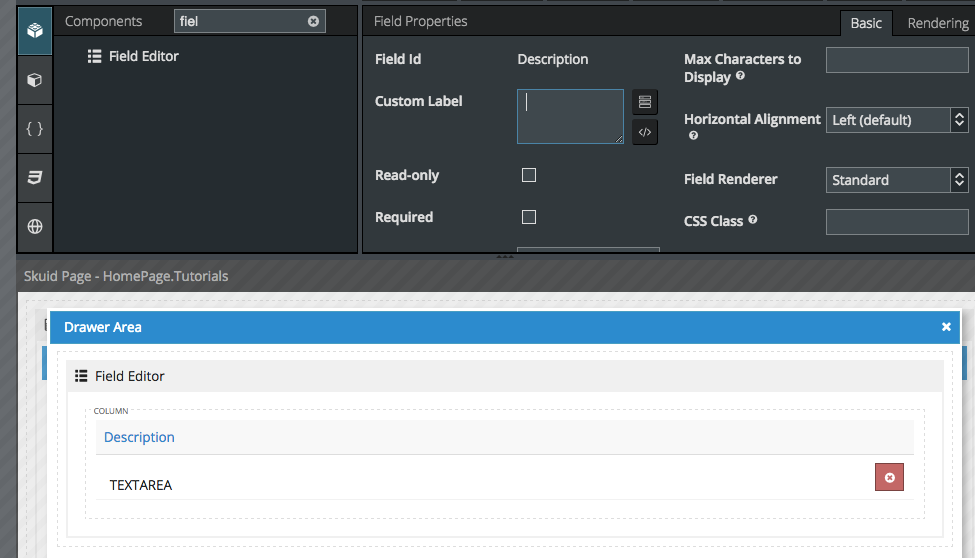
Task: Show help for Max Characters to Display
Action: (740, 76)
